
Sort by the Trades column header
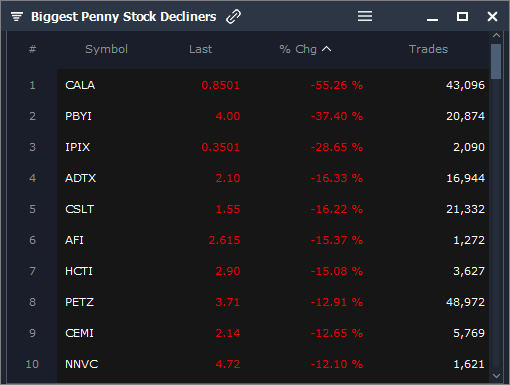(x=428, y=49)
